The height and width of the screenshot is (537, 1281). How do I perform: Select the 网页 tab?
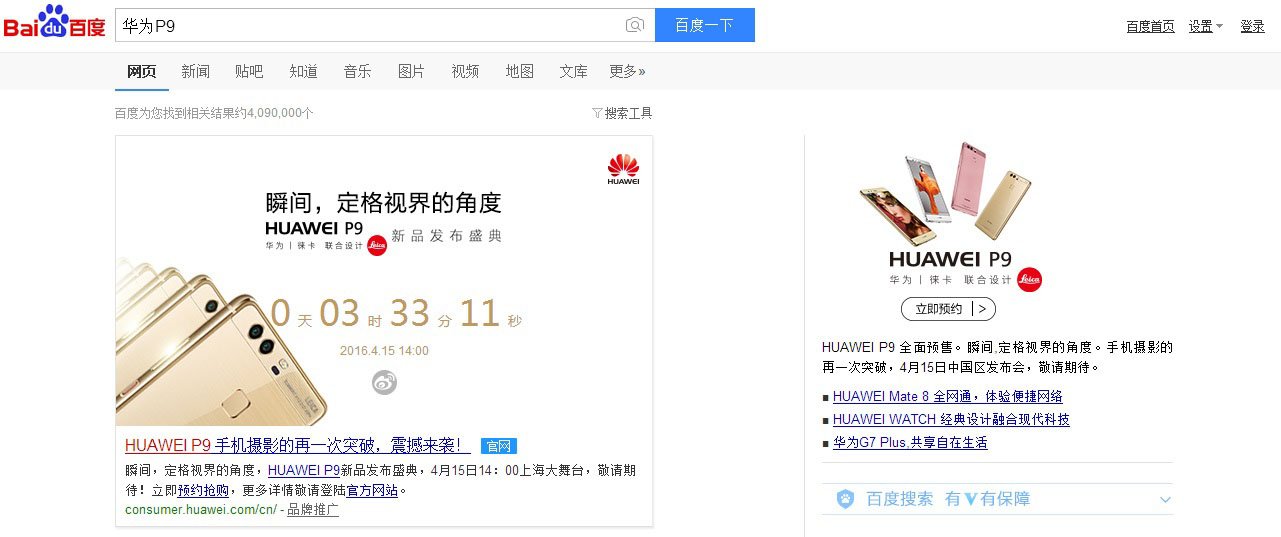tap(142, 71)
